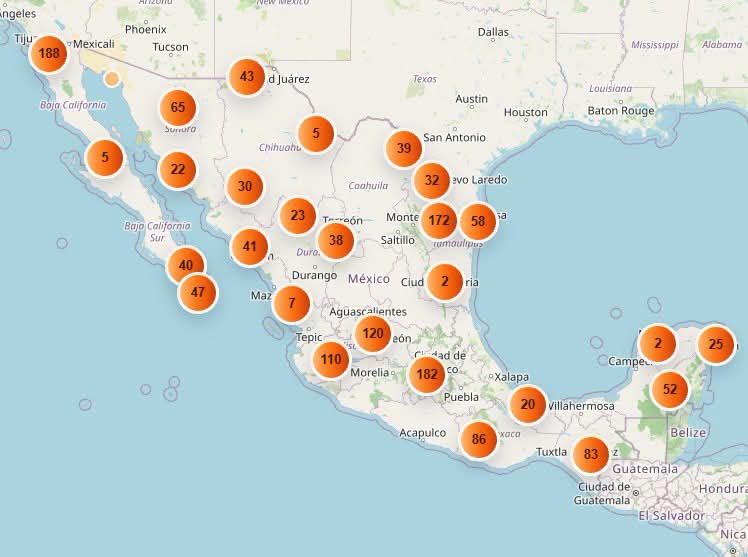748x557 pixels.
Task: Click the Louisiana state label
Action: pyautogui.click(x=610, y=89)
